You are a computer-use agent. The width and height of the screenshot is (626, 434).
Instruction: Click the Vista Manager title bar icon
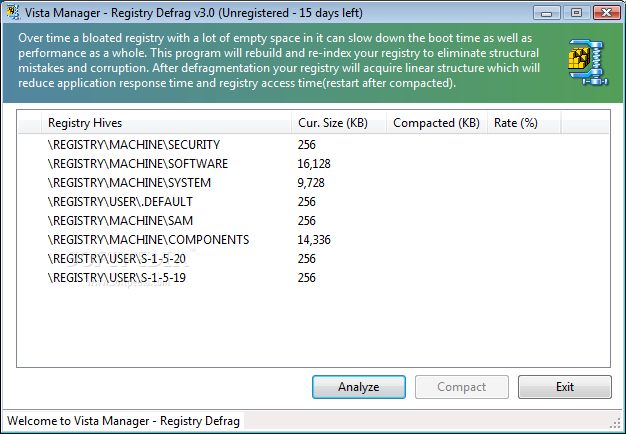[13, 12]
